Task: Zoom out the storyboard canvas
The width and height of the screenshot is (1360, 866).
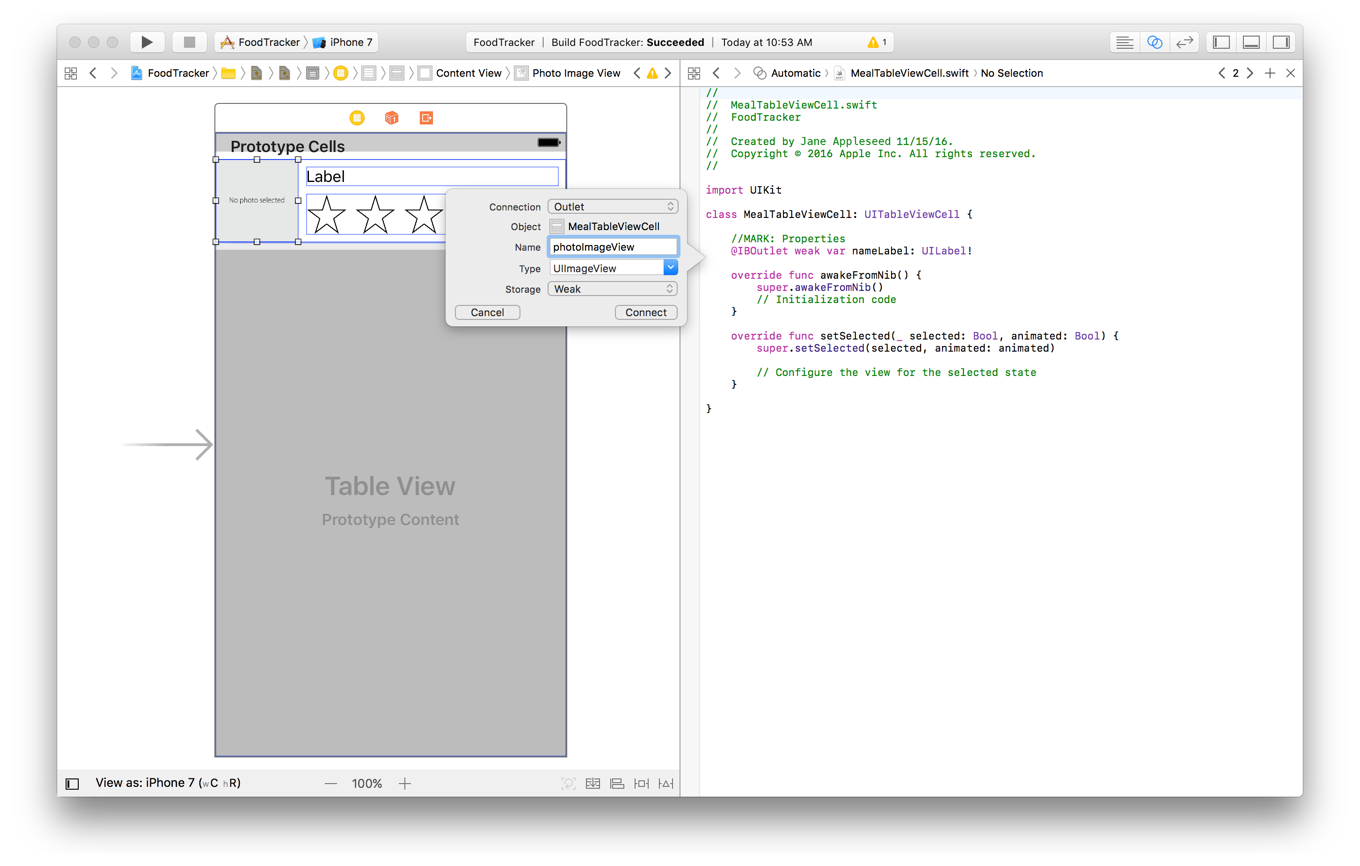Action: [x=331, y=783]
